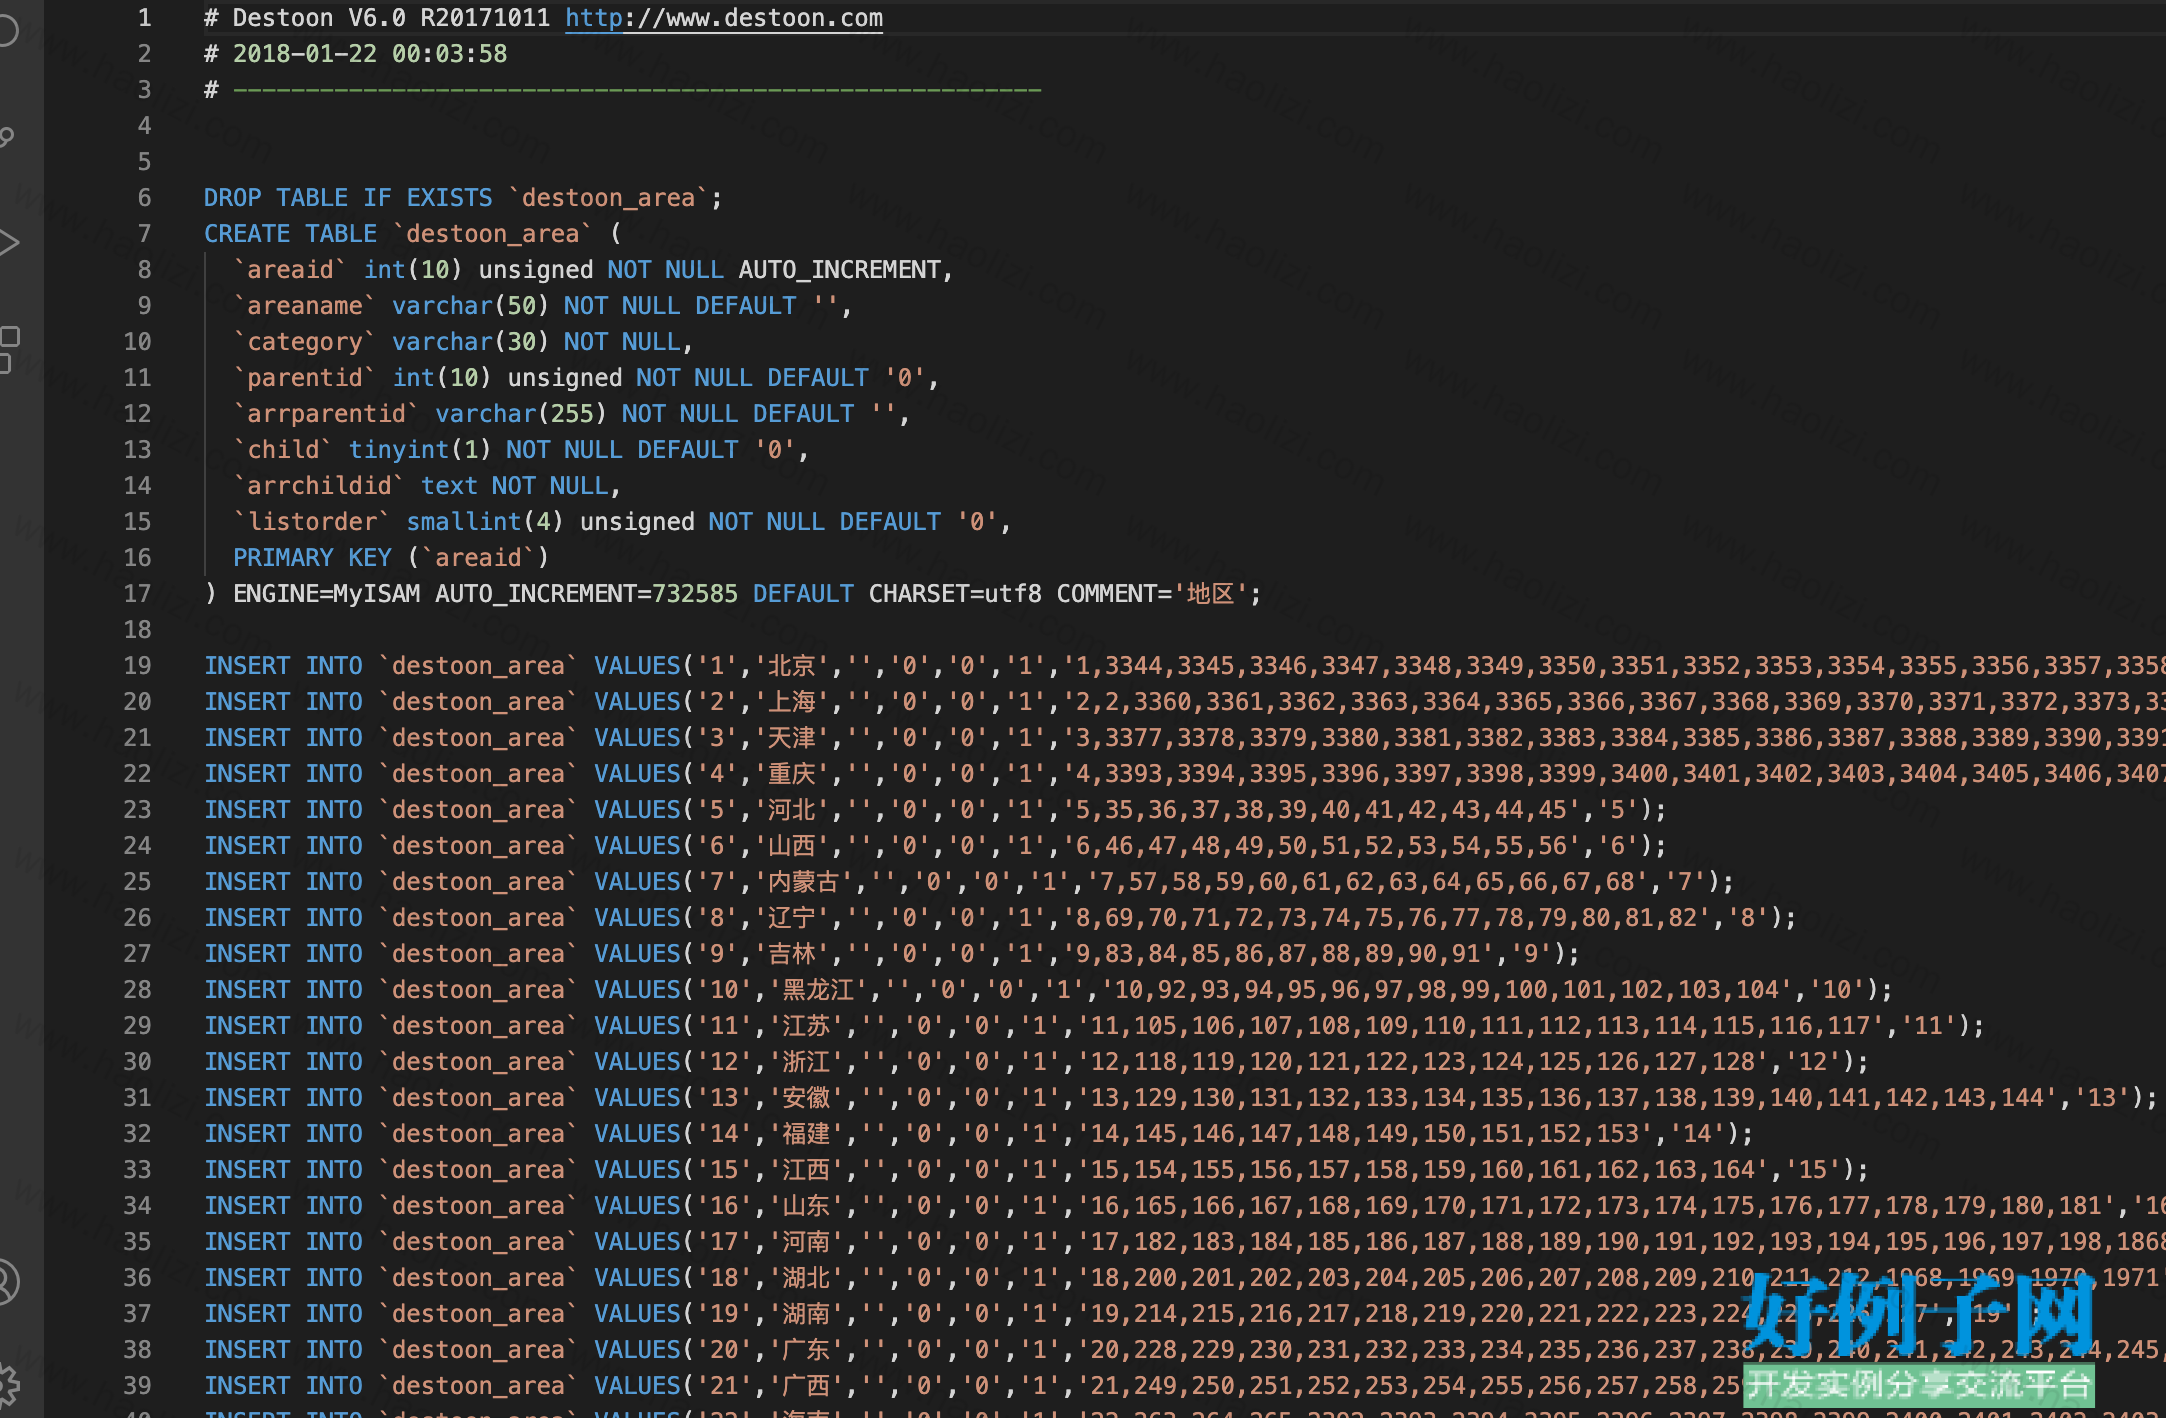Click the INSERT row for '重庆'

click(1185, 774)
